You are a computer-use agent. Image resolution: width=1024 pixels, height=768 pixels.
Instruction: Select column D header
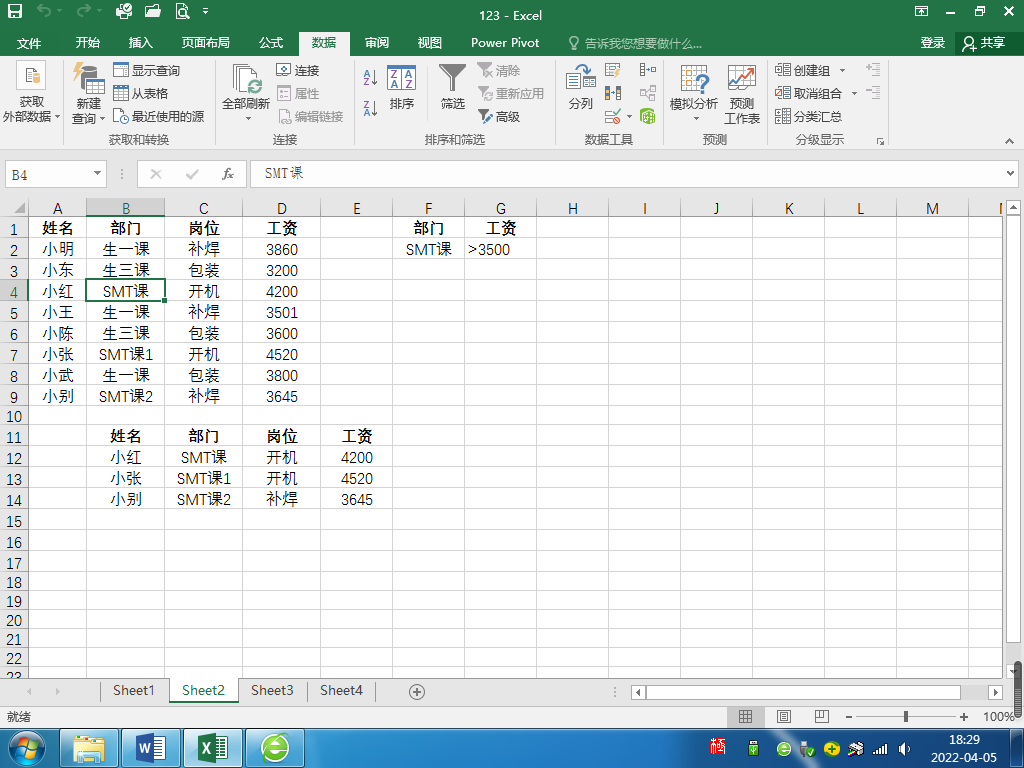click(x=281, y=208)
